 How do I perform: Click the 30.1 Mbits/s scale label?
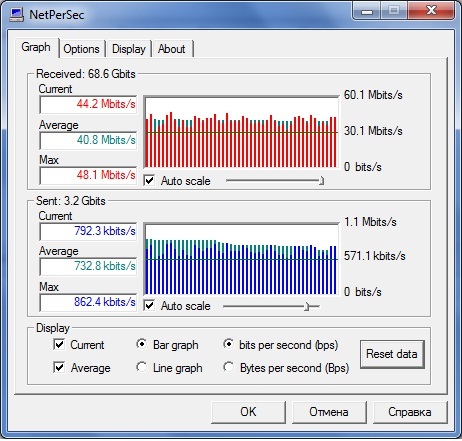[373, 131]
